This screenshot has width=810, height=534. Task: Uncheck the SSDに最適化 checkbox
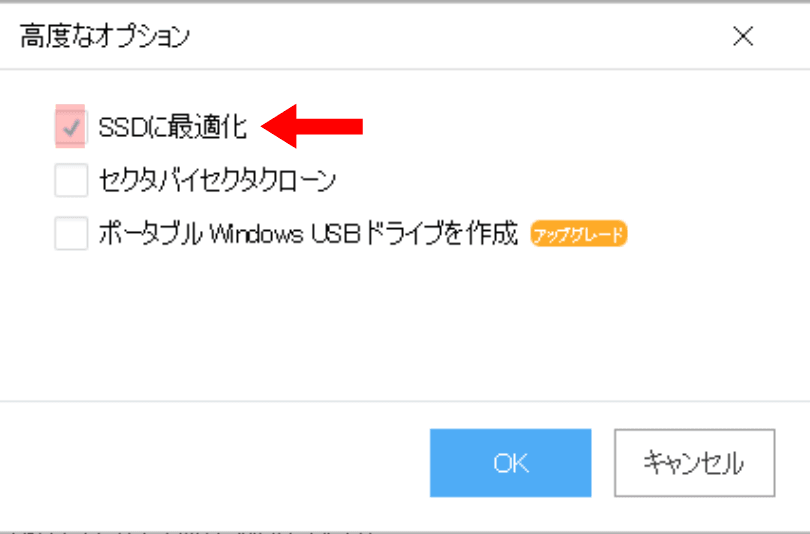tap(71, 127)
